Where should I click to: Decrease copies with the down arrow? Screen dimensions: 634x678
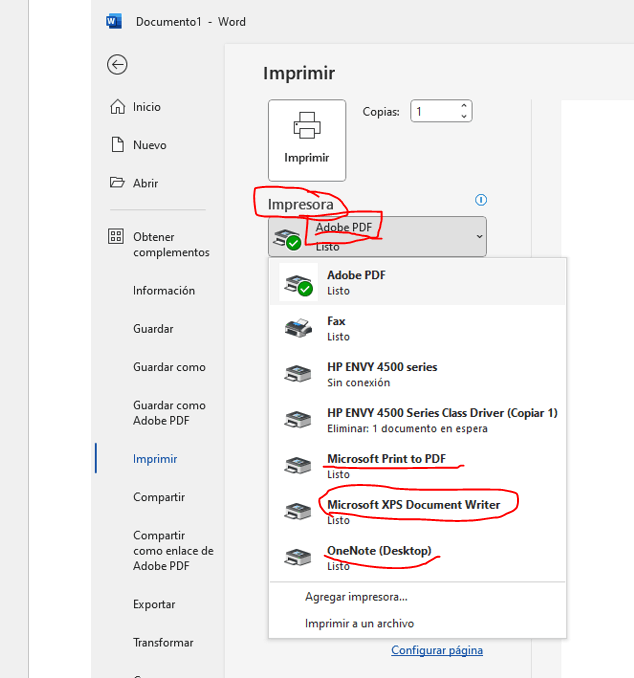[464, 116]
